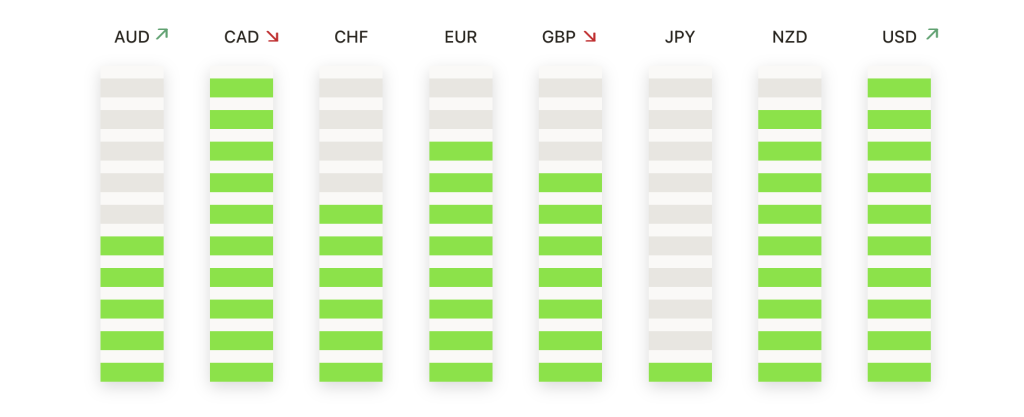Open the CHF currency heading
The height and width of the screenshot is (417, 1024).
pos(351,38)
